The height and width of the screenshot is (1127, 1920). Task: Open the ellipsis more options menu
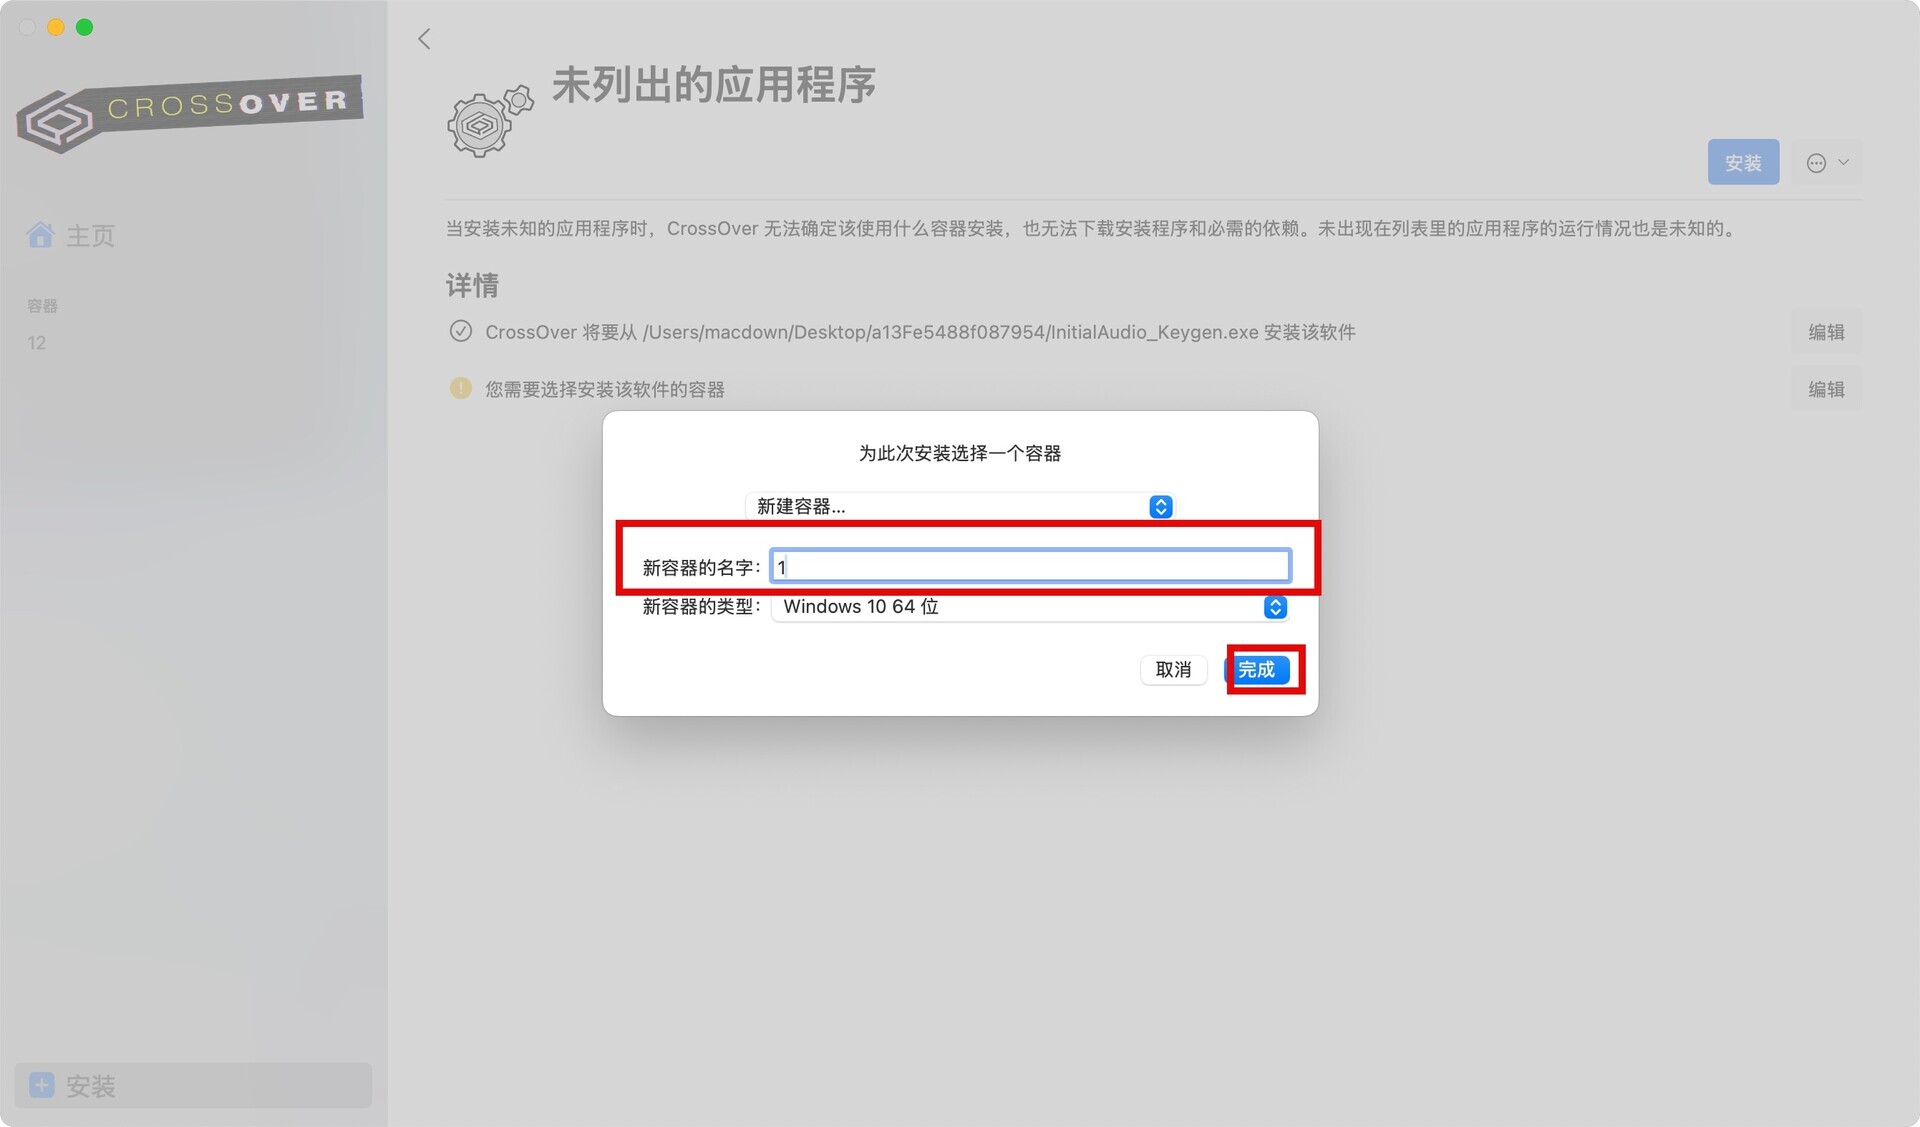click(x=1816, y=163)
